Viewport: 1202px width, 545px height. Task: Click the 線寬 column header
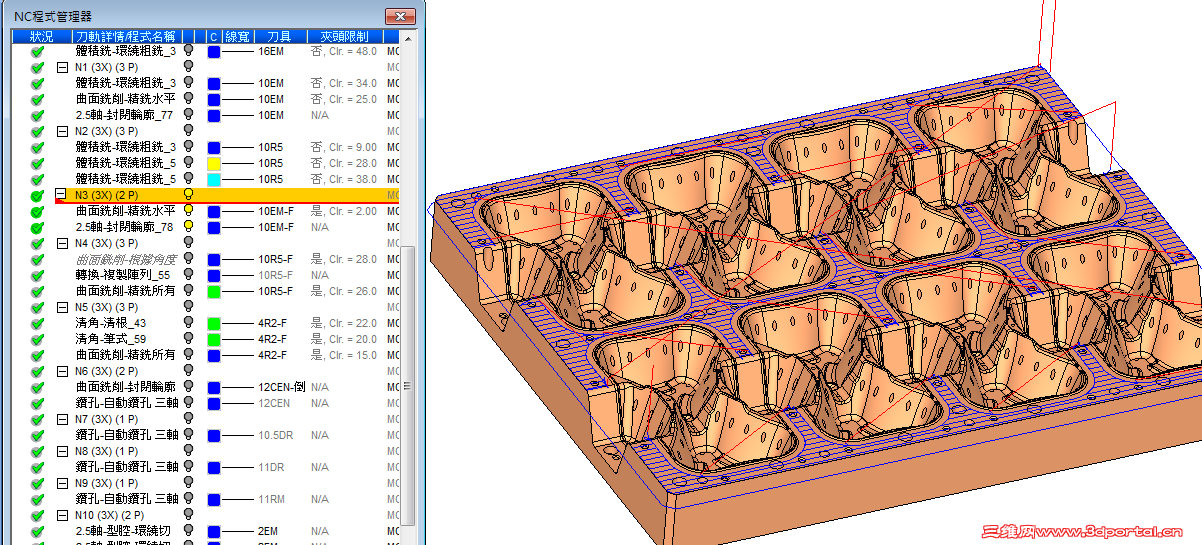(x=237, y=36)
